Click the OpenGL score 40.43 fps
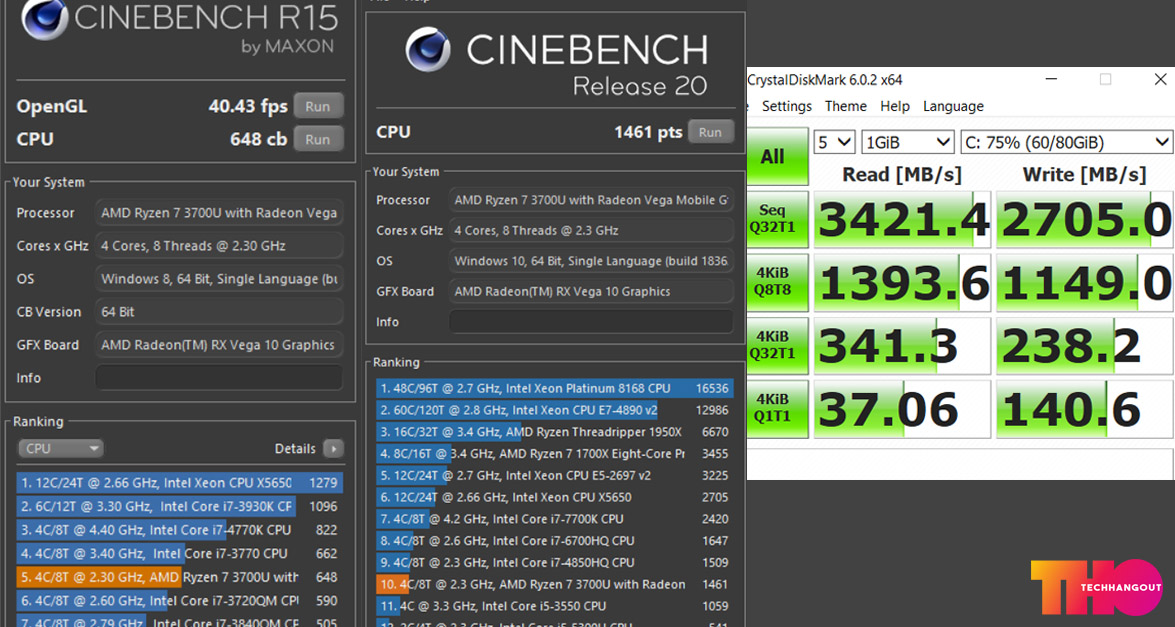 [248, 106]
